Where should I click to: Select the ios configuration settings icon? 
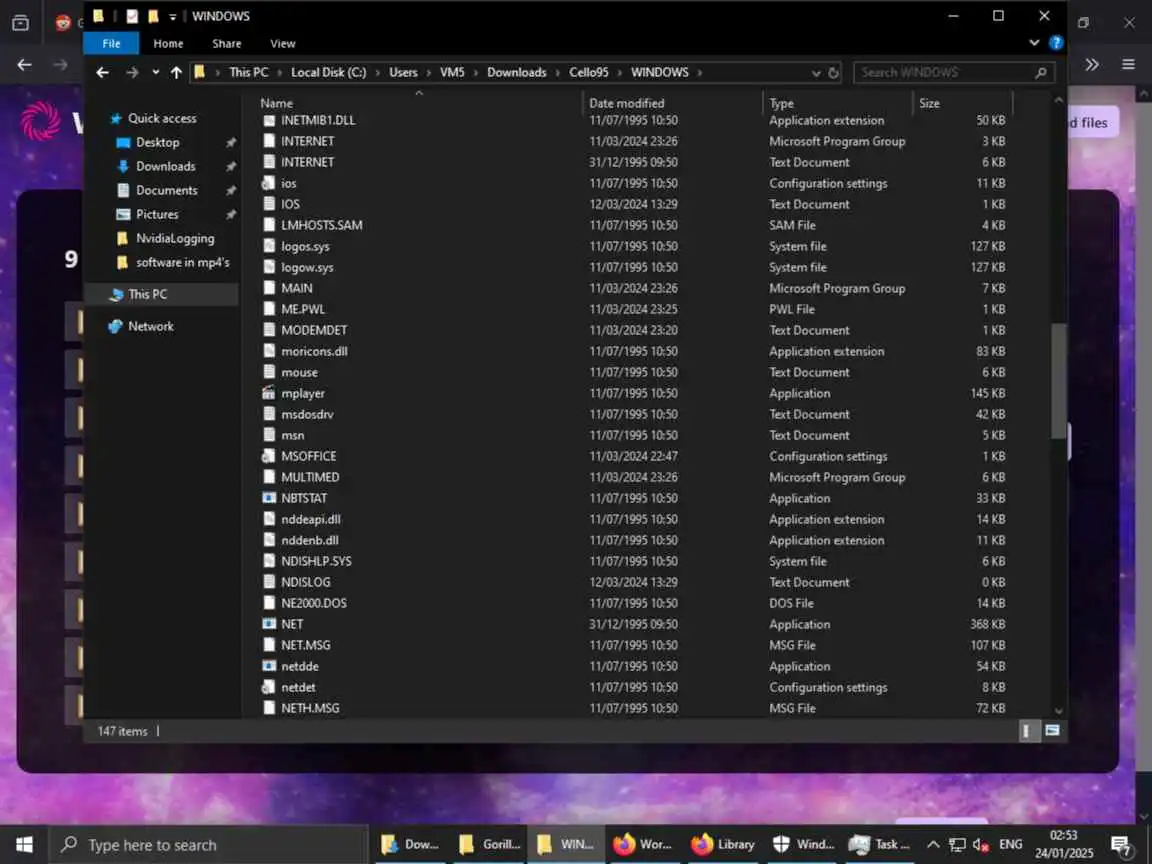coord(269,183)
